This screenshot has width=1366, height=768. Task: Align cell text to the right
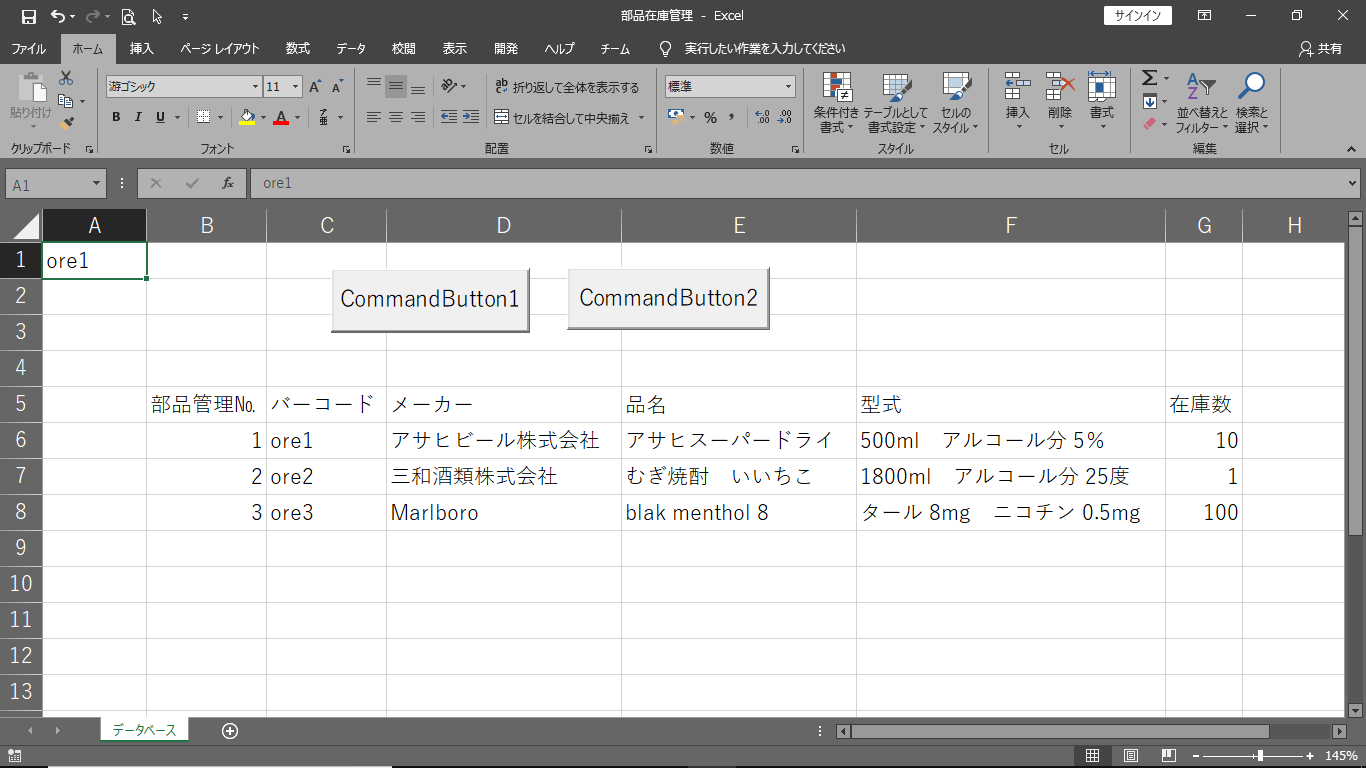418,117
